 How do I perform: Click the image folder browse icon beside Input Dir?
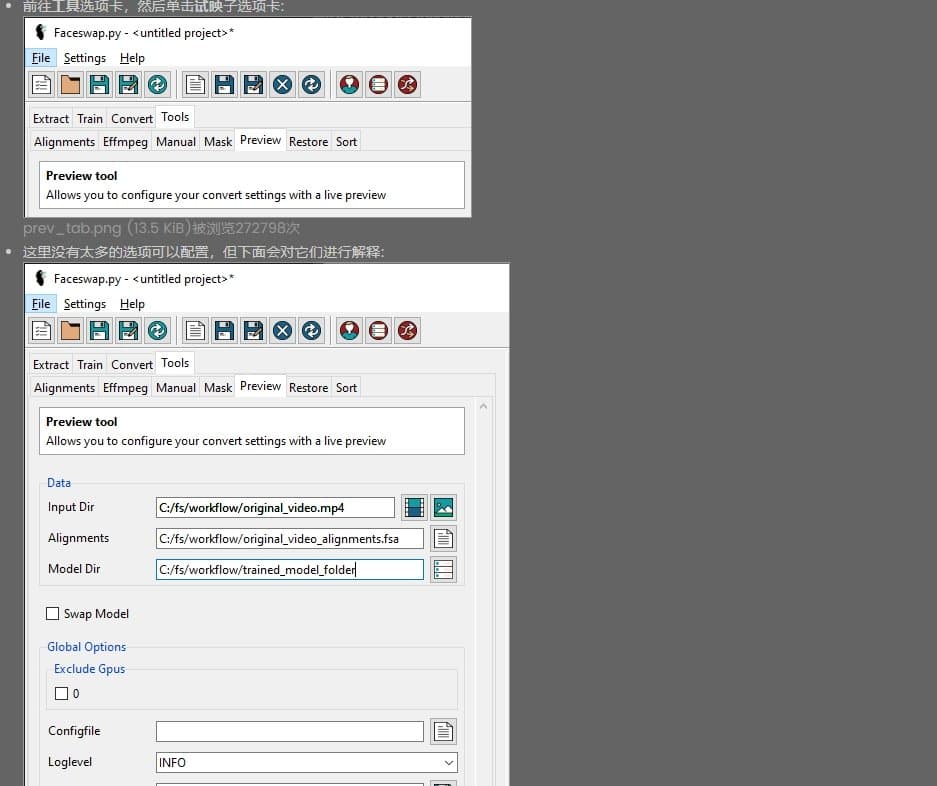tap(444, 507)
